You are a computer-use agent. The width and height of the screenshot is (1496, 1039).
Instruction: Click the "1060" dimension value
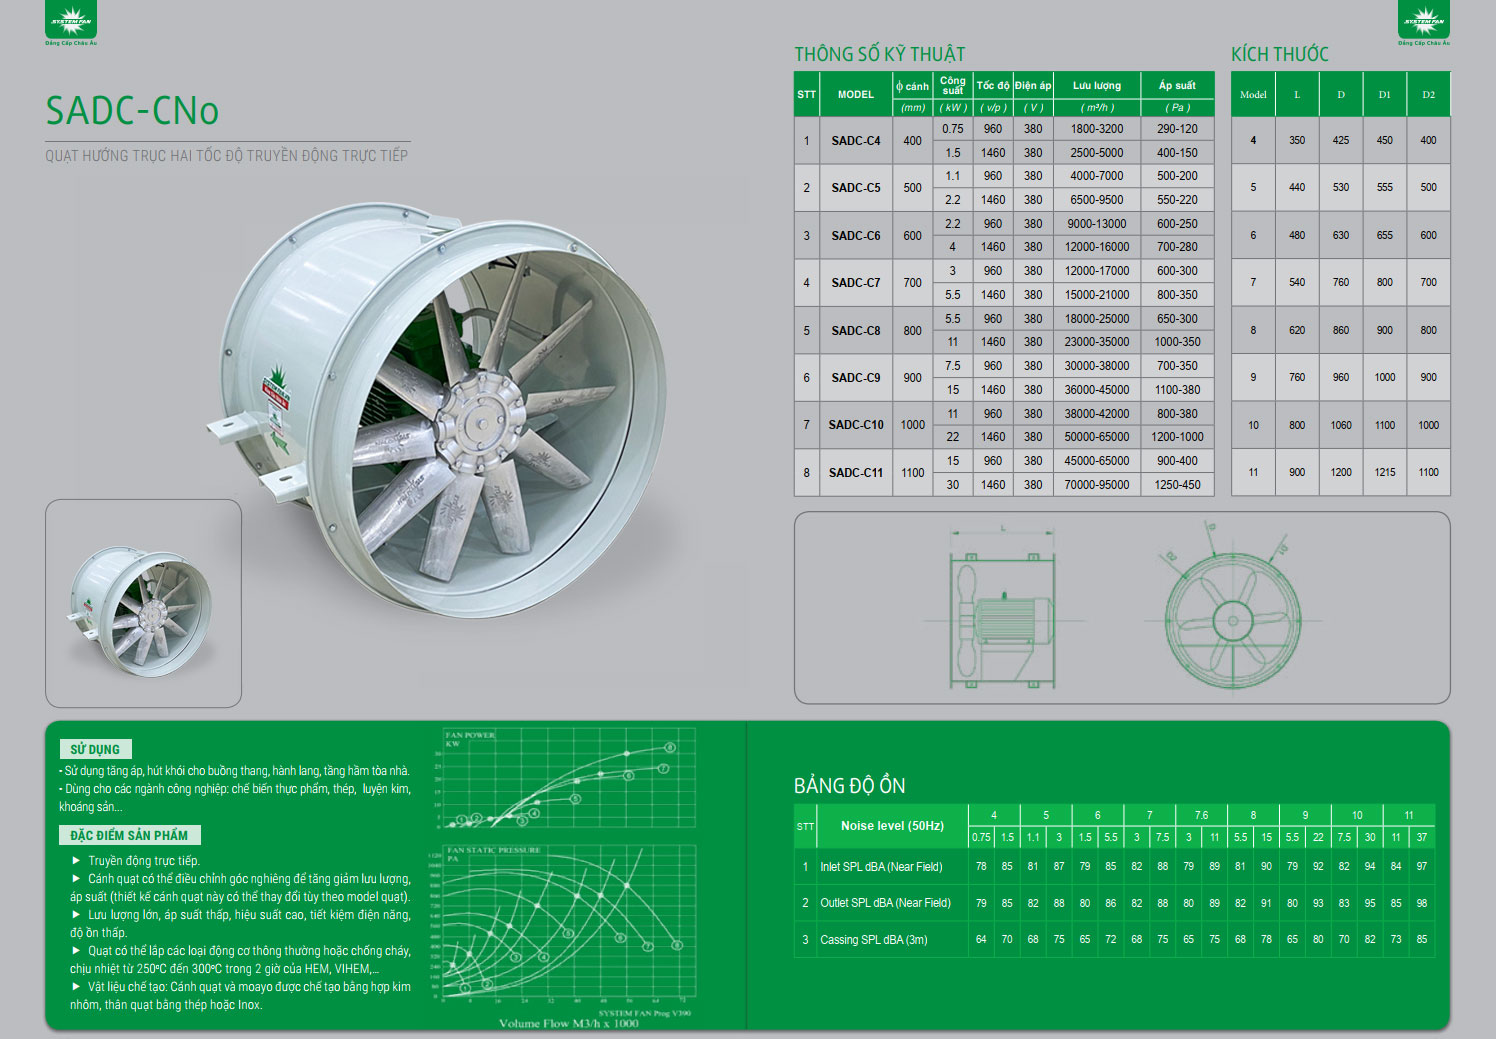1341,425
